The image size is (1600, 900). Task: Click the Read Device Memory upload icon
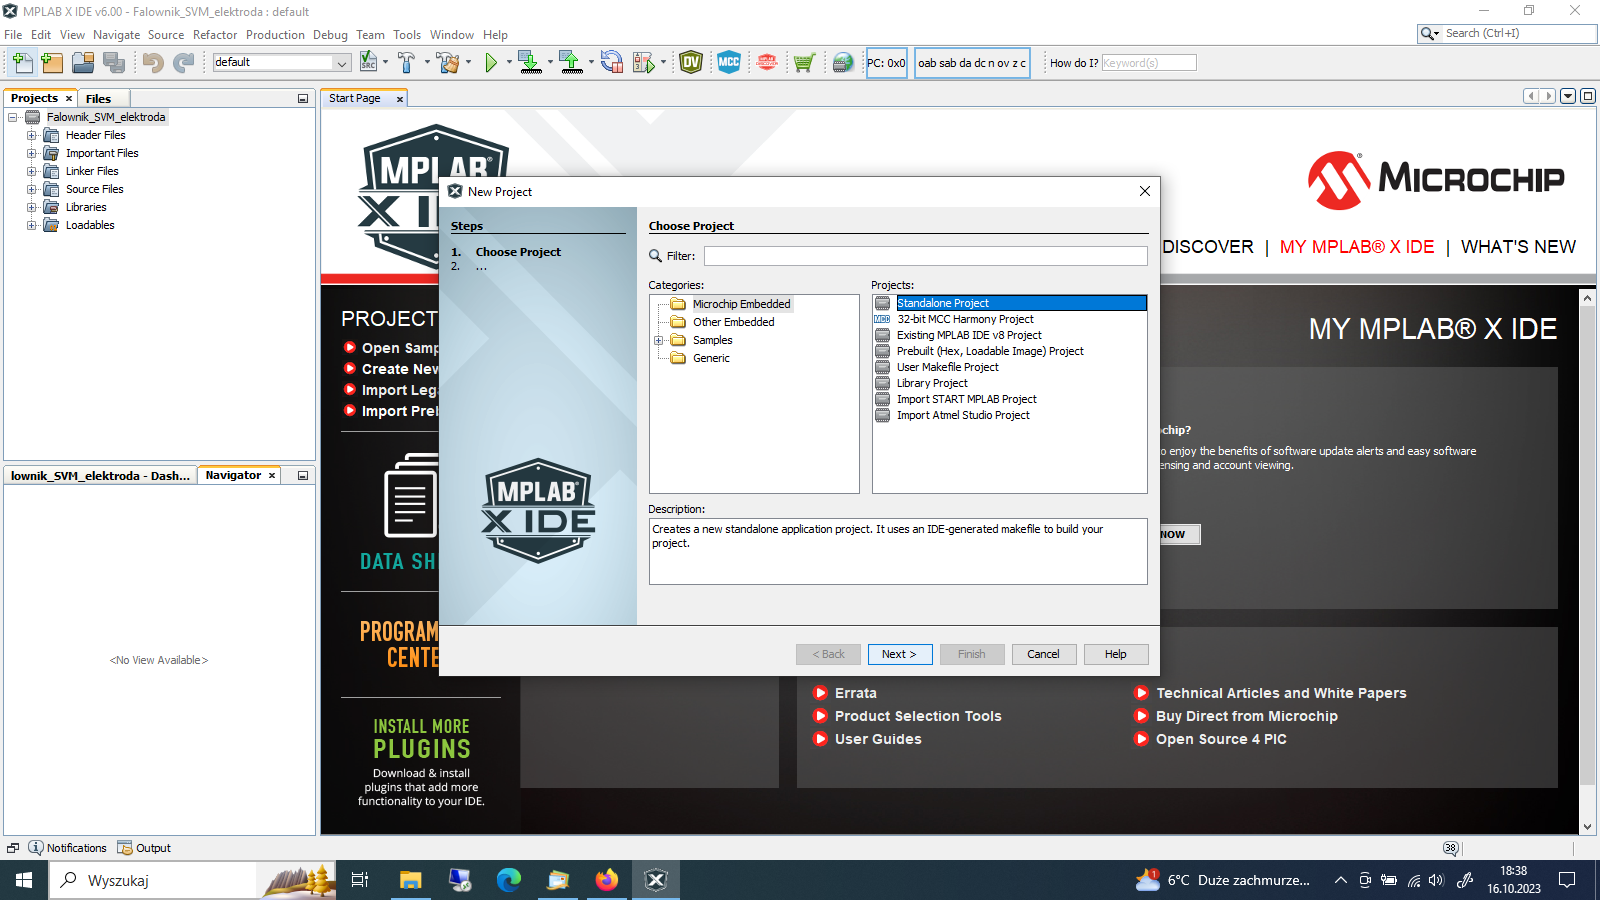tap(571, 63)
